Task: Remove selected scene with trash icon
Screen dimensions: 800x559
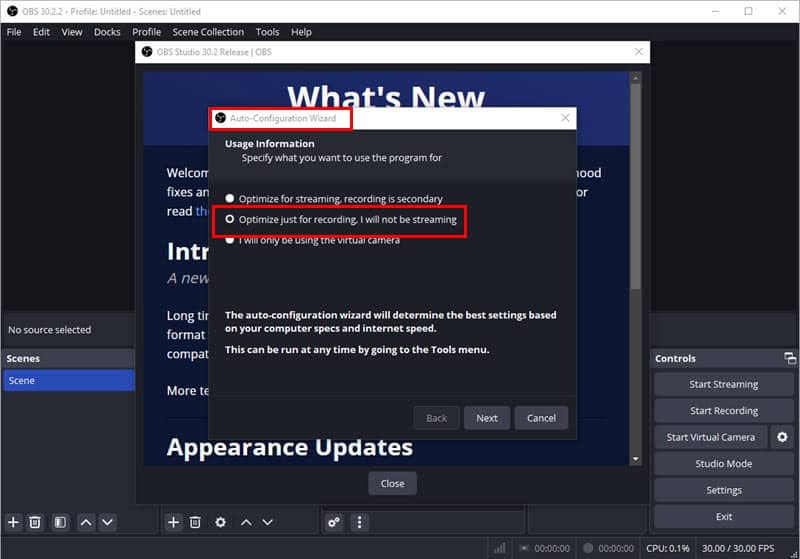Action: click(35, 522)
